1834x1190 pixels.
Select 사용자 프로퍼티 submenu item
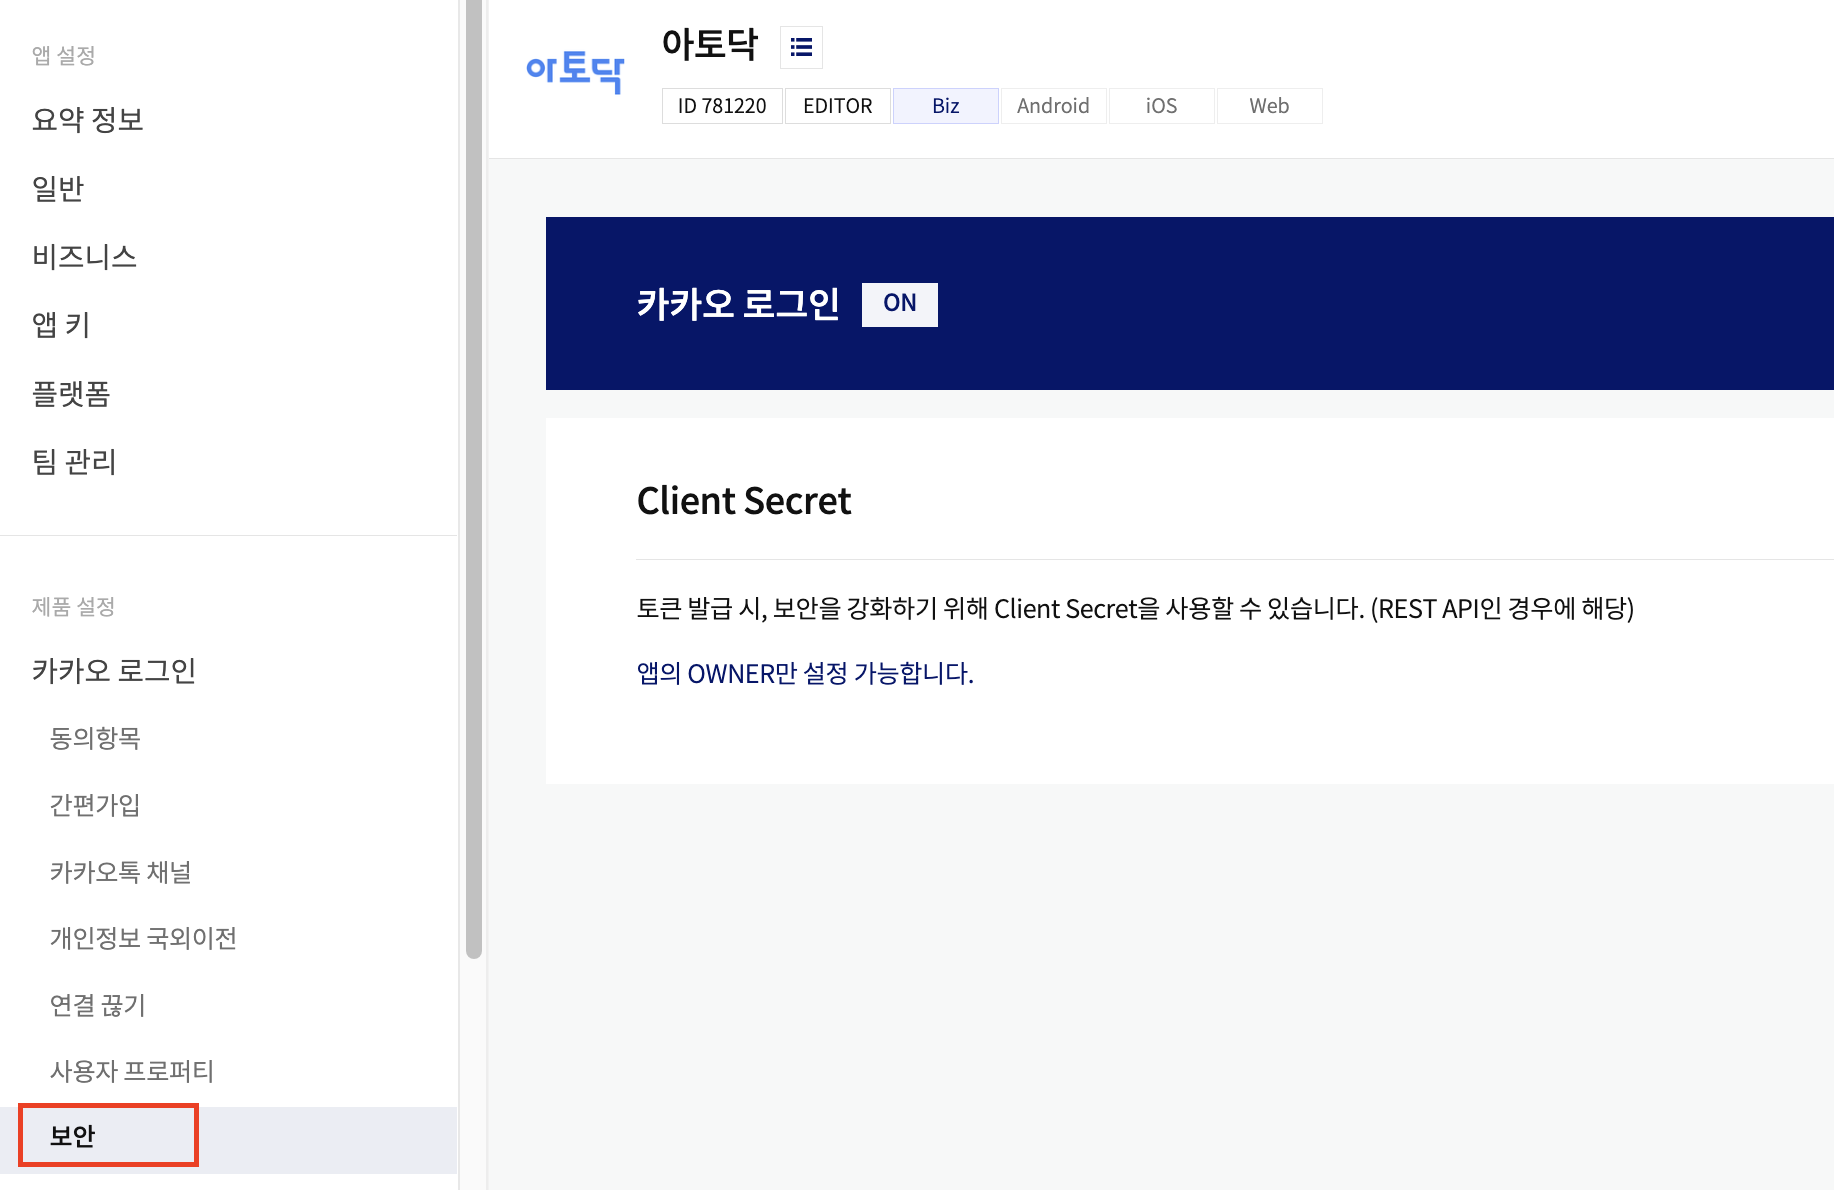pos(132,1071)
